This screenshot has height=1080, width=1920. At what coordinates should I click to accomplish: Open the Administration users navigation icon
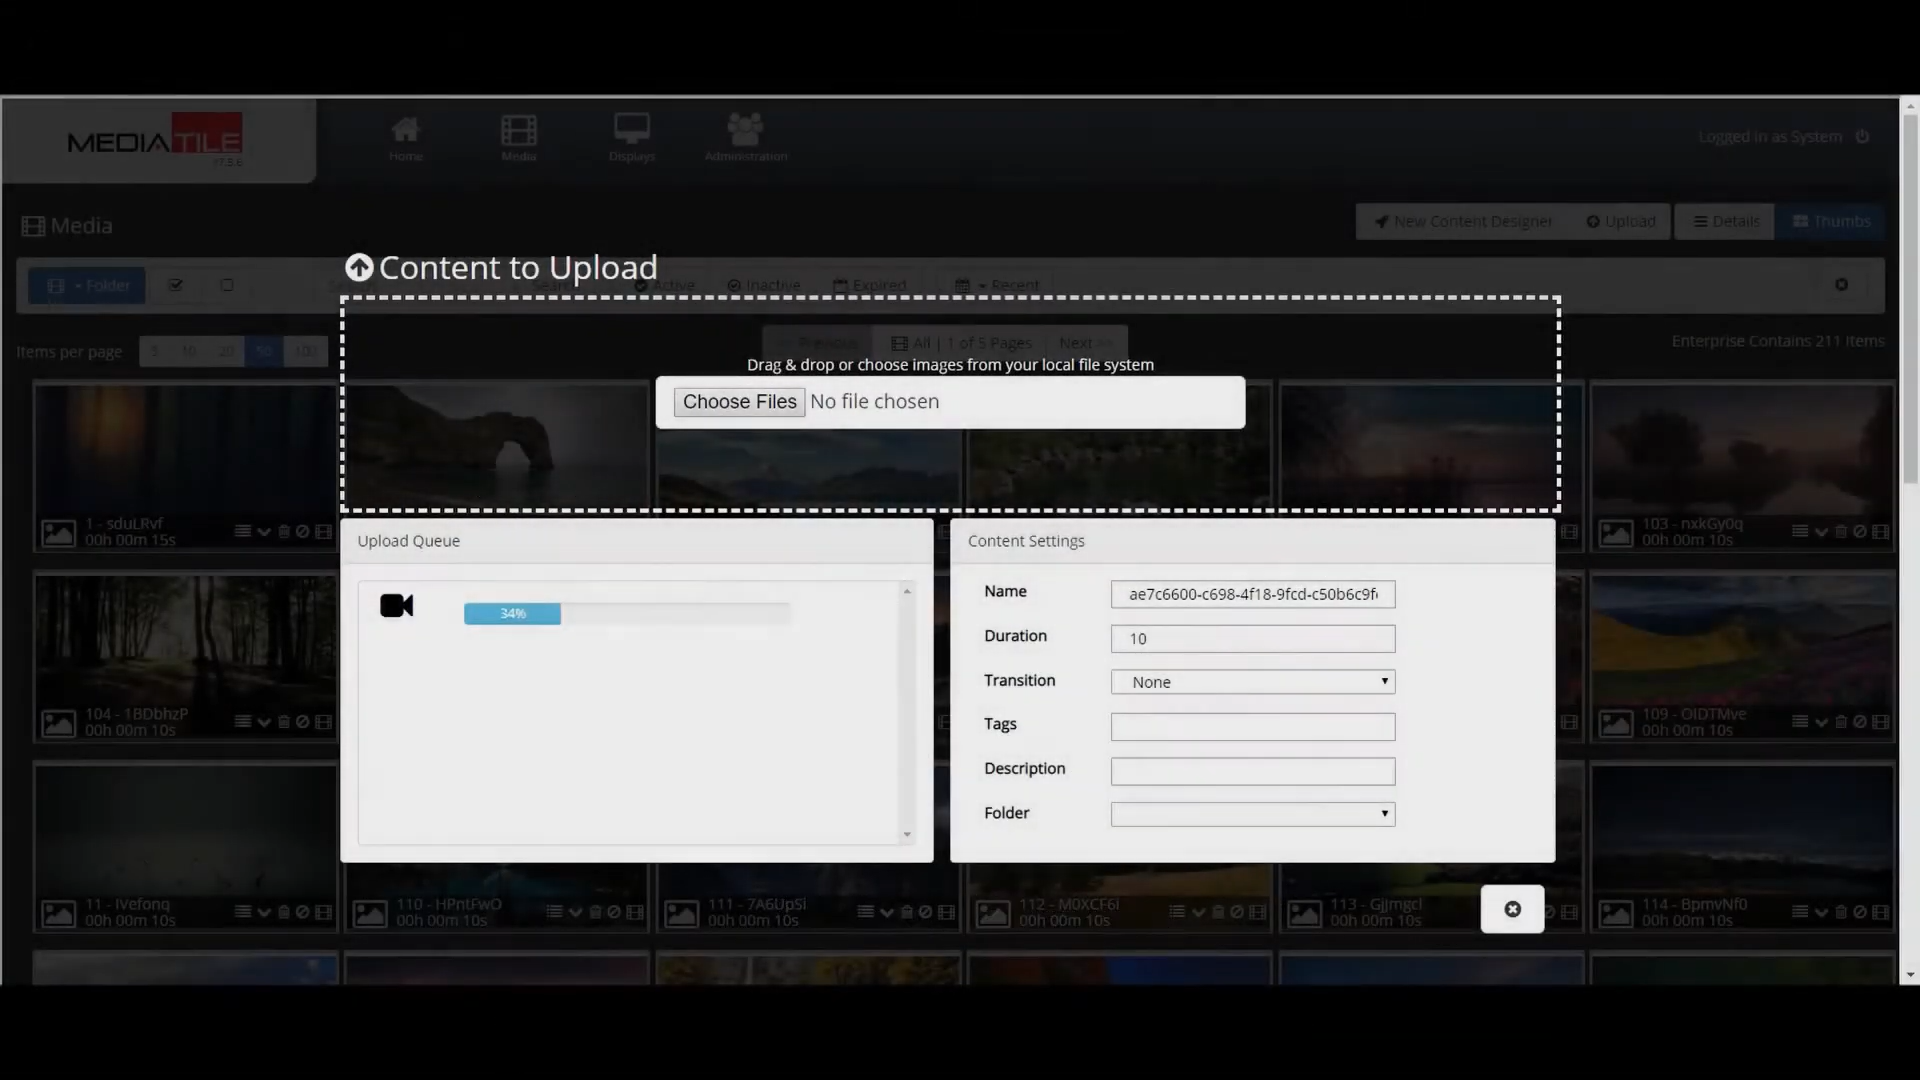pyautogui.click(x=745, y=130)
